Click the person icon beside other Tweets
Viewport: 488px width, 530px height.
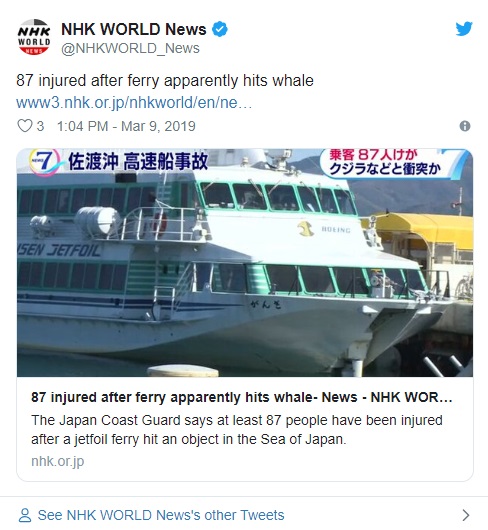click(25, 515)
